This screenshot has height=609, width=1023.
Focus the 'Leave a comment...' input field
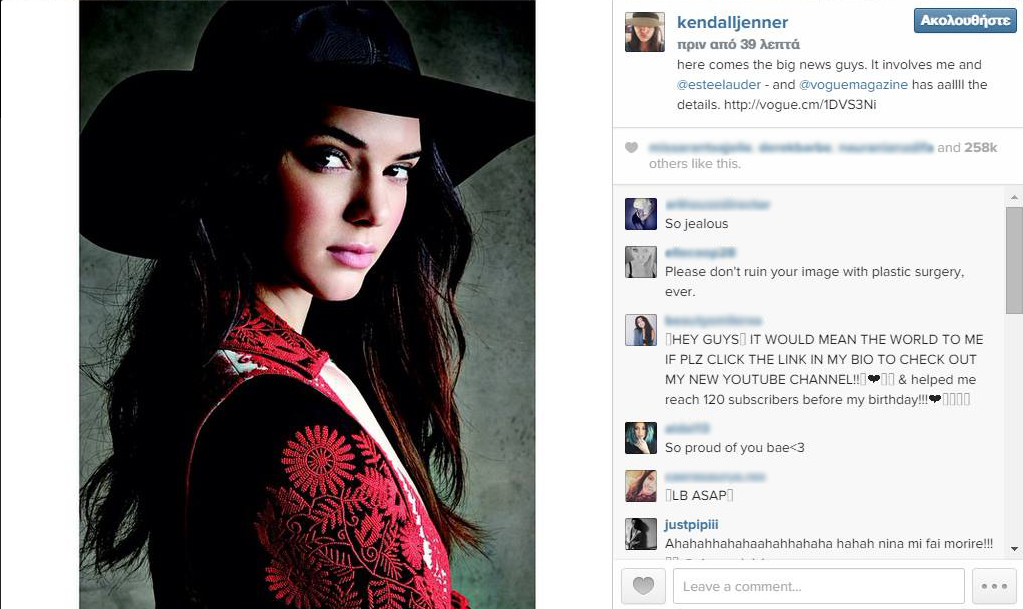point(819,586)
